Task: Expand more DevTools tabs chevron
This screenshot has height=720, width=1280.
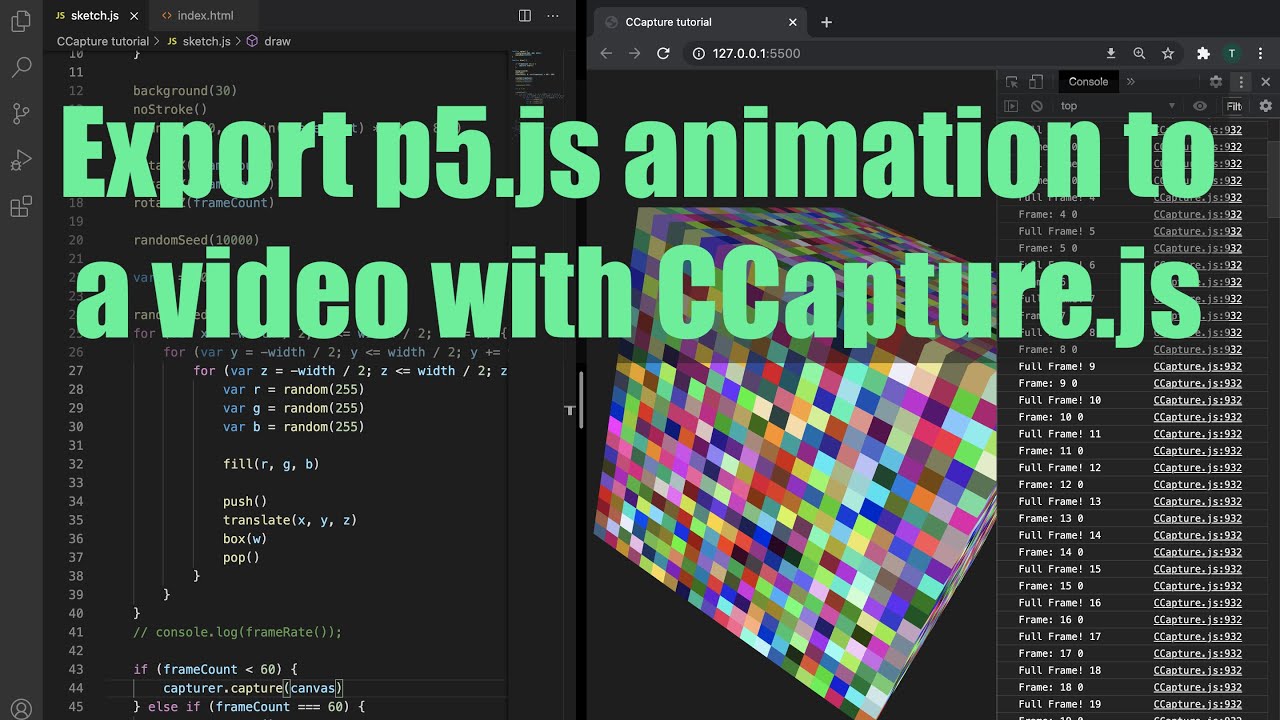Action: click(1131, 82)
